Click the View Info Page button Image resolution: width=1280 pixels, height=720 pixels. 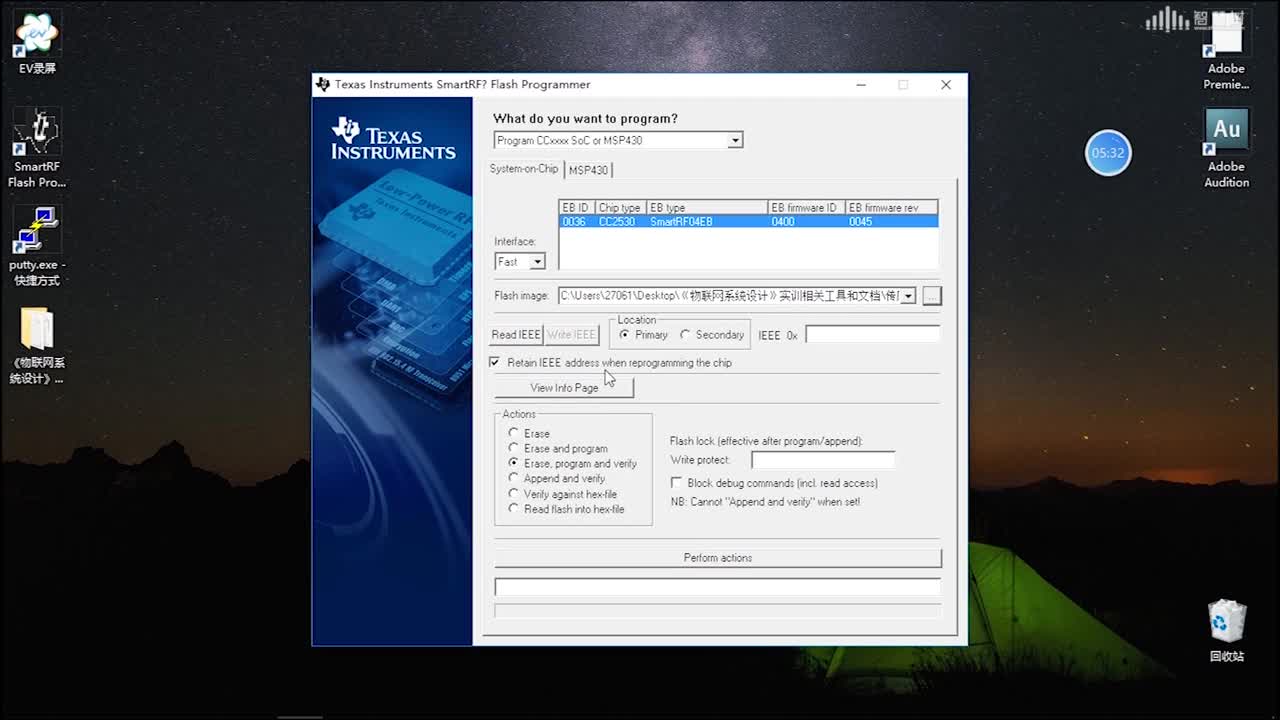(x=564, y=388)
